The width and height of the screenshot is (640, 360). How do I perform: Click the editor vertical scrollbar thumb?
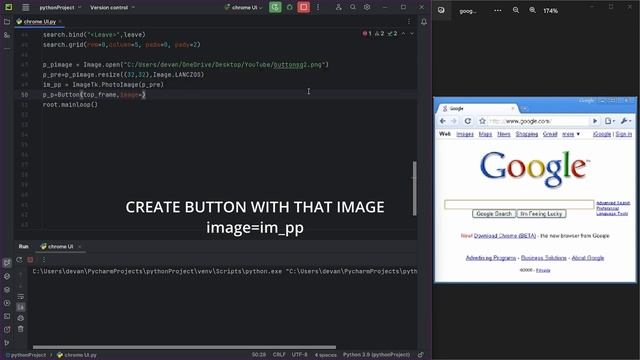click(414, 188)
